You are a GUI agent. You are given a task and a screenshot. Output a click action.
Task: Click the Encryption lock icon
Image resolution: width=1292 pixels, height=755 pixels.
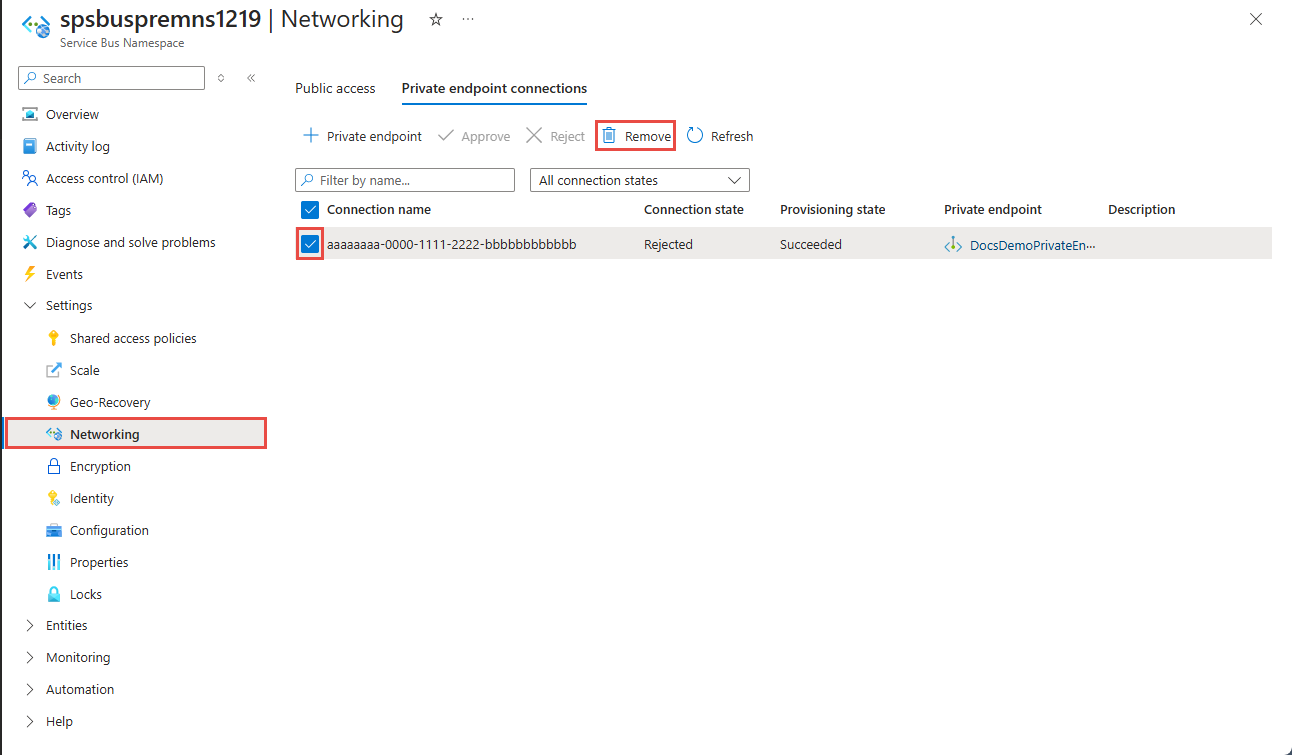[x=54, y=466]
